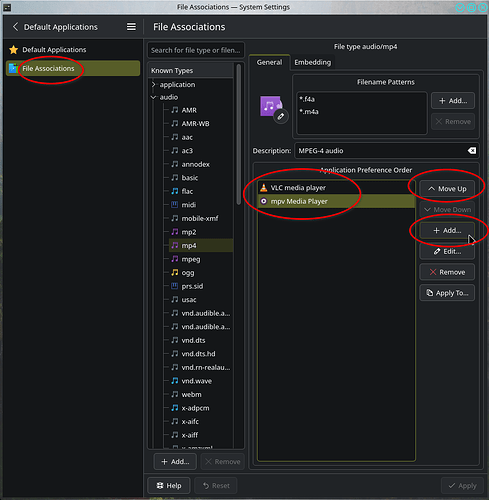Select the vnd.dts.hd type

(x=198, y=354)
